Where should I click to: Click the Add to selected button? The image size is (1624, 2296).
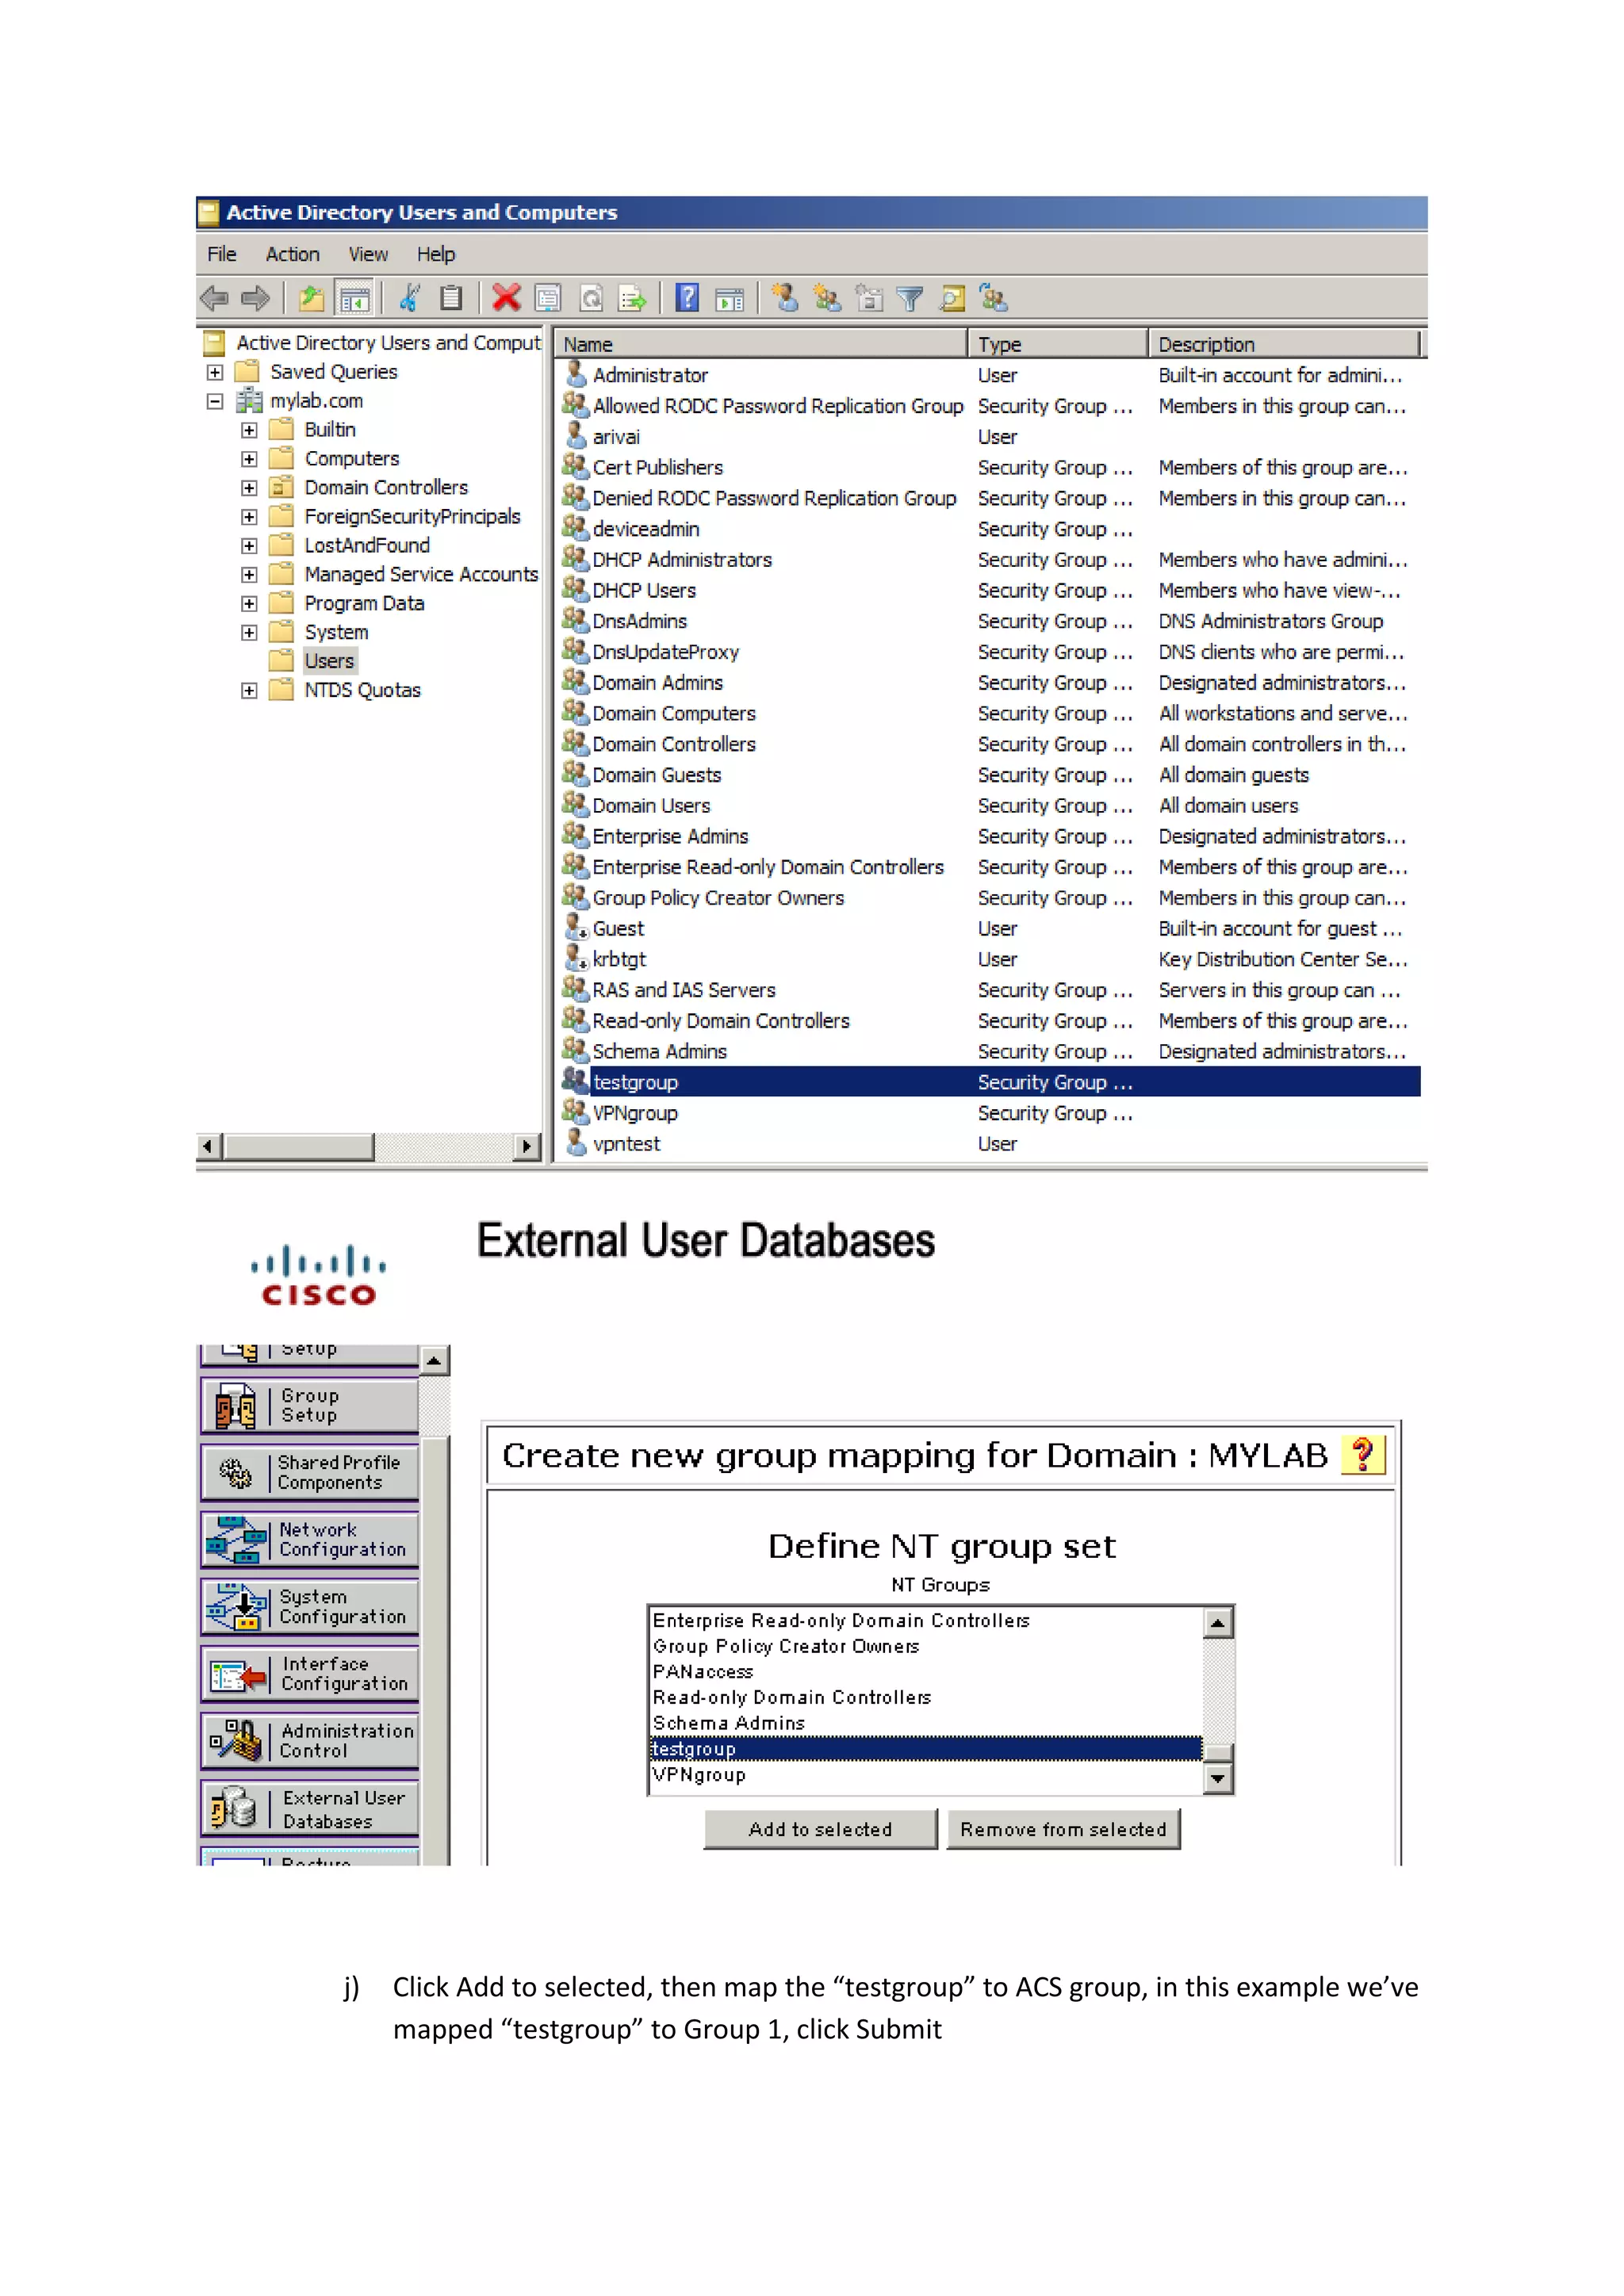820,1829
